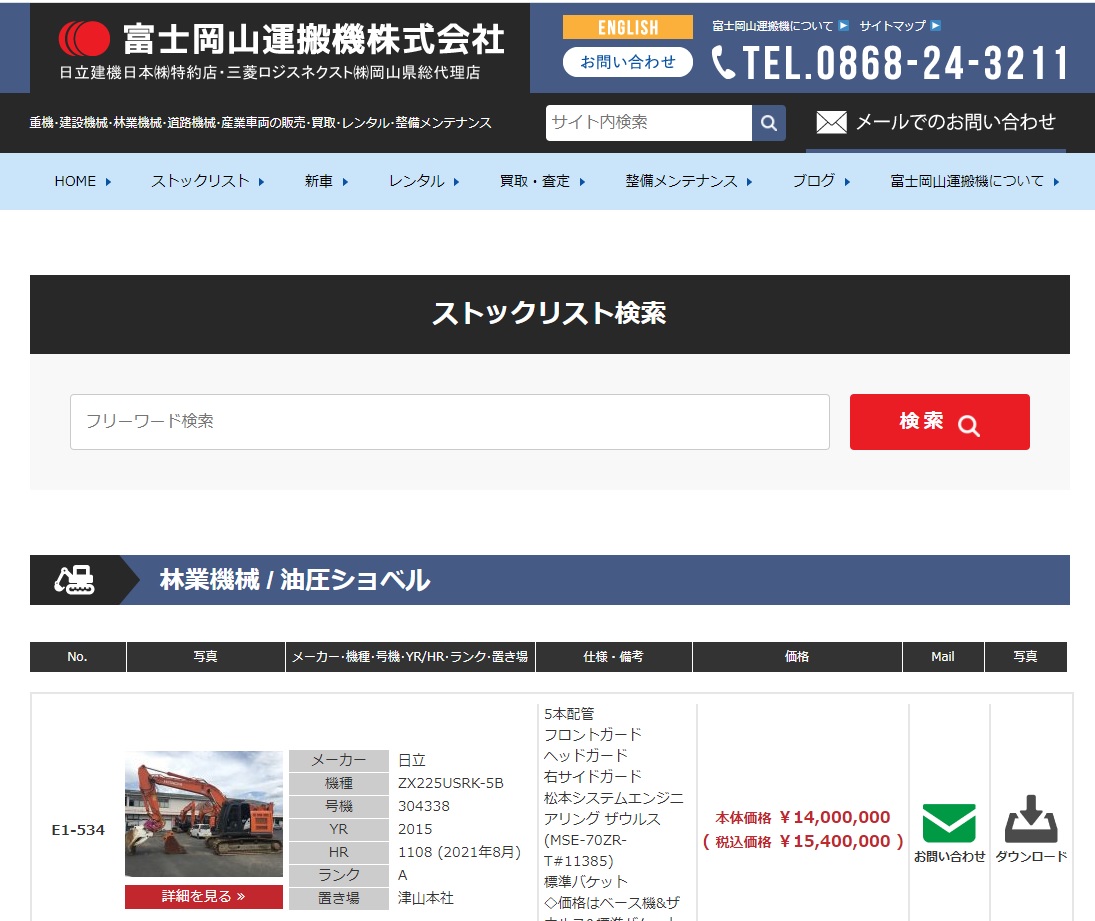Screen dimensions: 1095x921
Task: Click the white お問い合わせ pill button
Action: coord(628,62)
